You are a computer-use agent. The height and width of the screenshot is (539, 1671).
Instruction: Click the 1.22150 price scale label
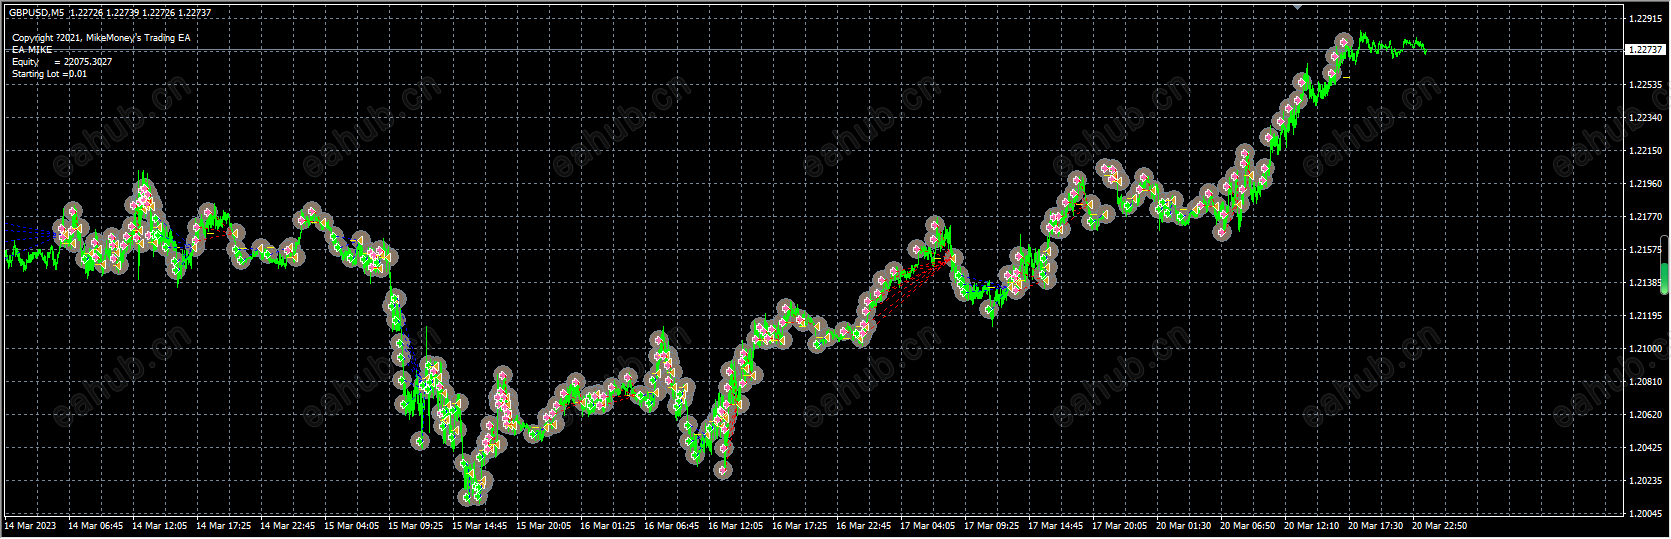[1645, 151]
